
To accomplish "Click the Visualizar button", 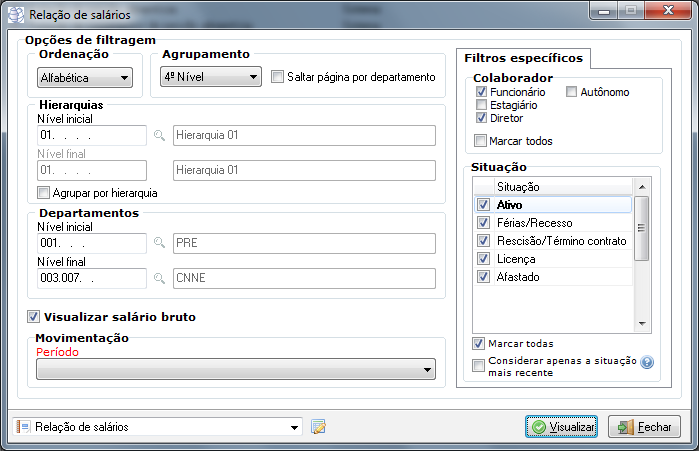I will pos(561,427).
